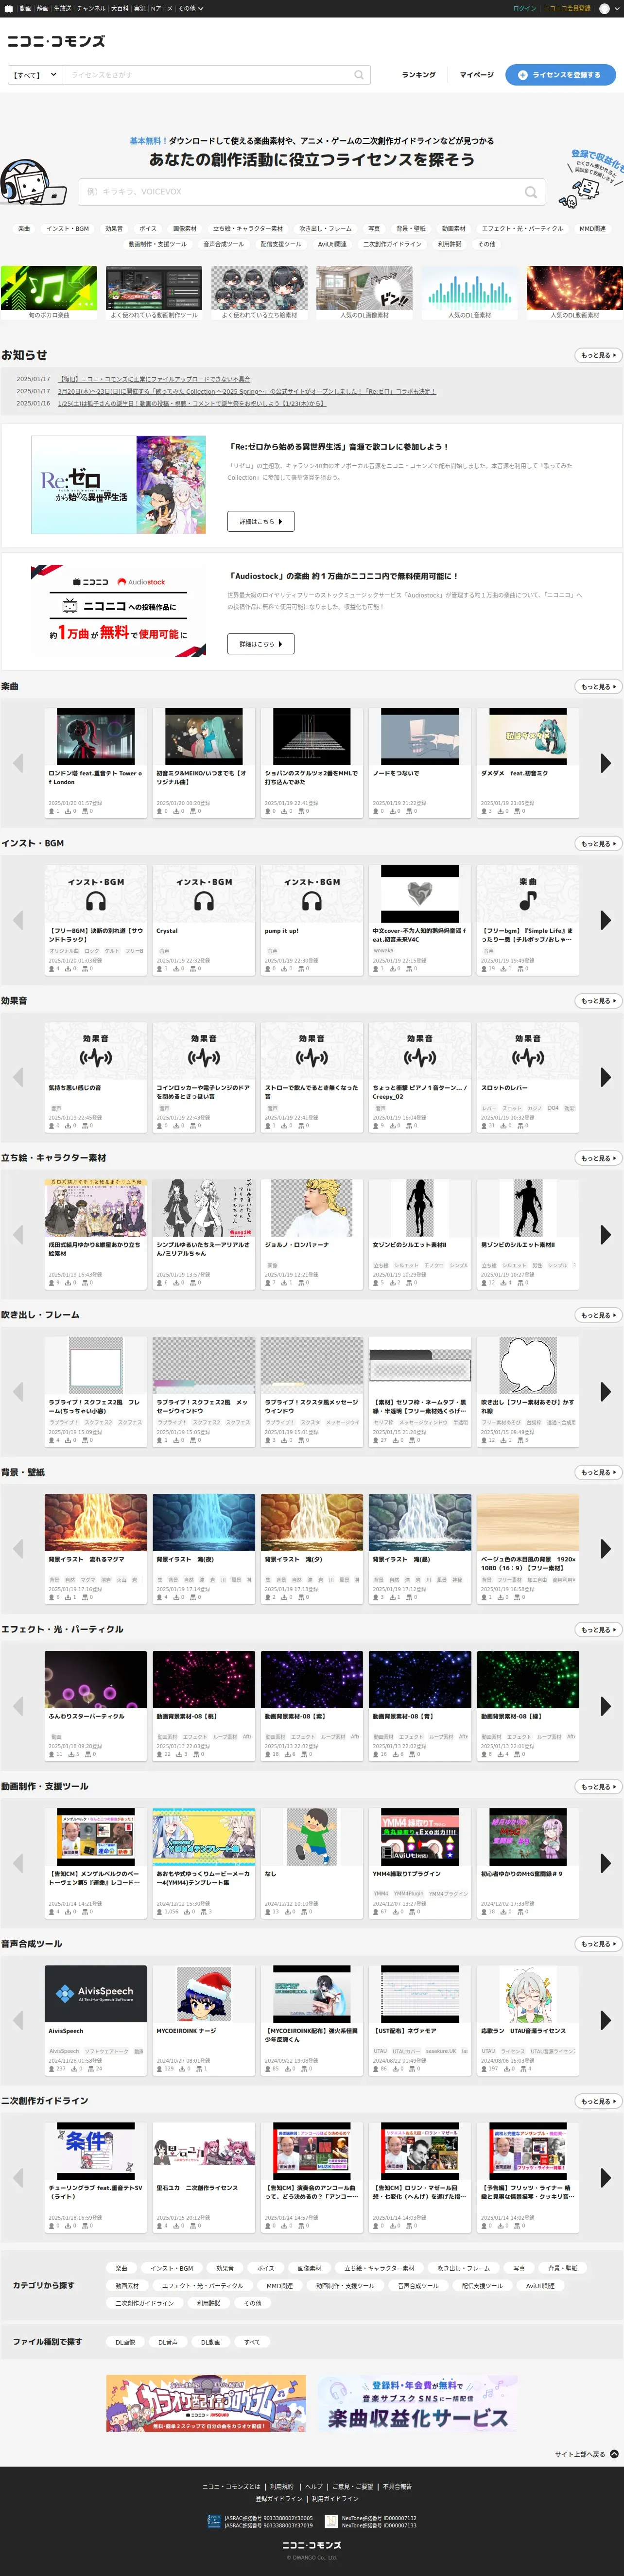Click the footer ニコニ・コモンズ logo

[x=312, y=2545]
